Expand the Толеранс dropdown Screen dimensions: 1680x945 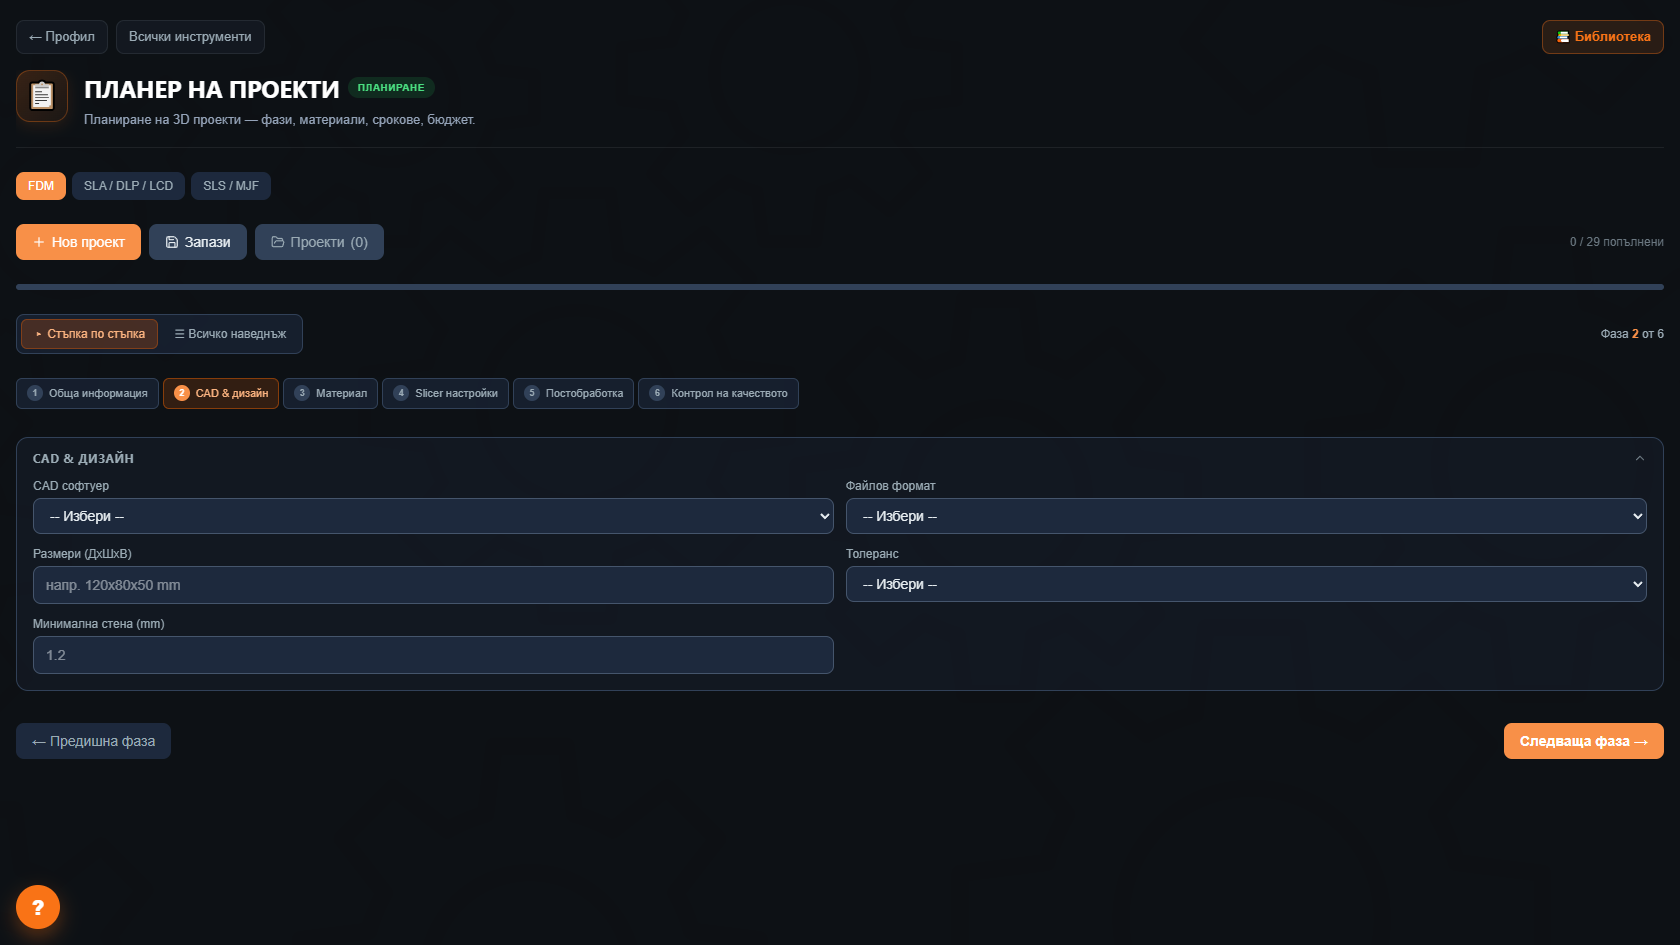[1246, 584]
